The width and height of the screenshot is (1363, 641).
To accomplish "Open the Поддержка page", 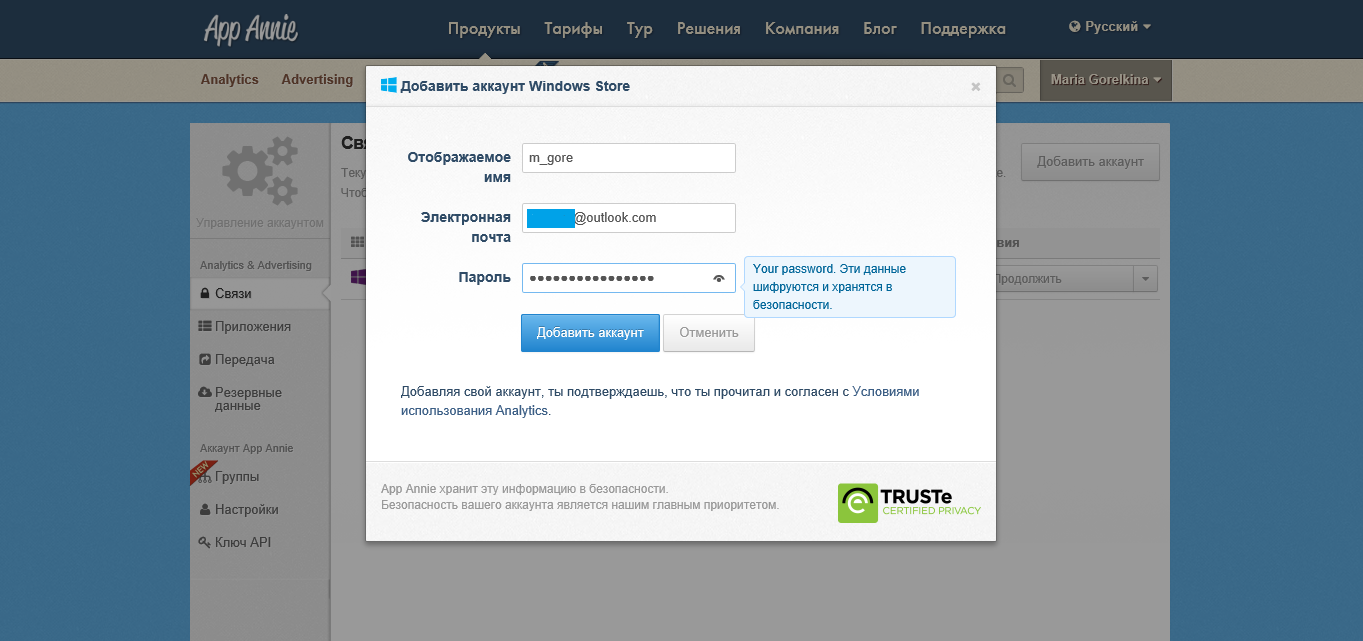I will (x=963, y=29).
